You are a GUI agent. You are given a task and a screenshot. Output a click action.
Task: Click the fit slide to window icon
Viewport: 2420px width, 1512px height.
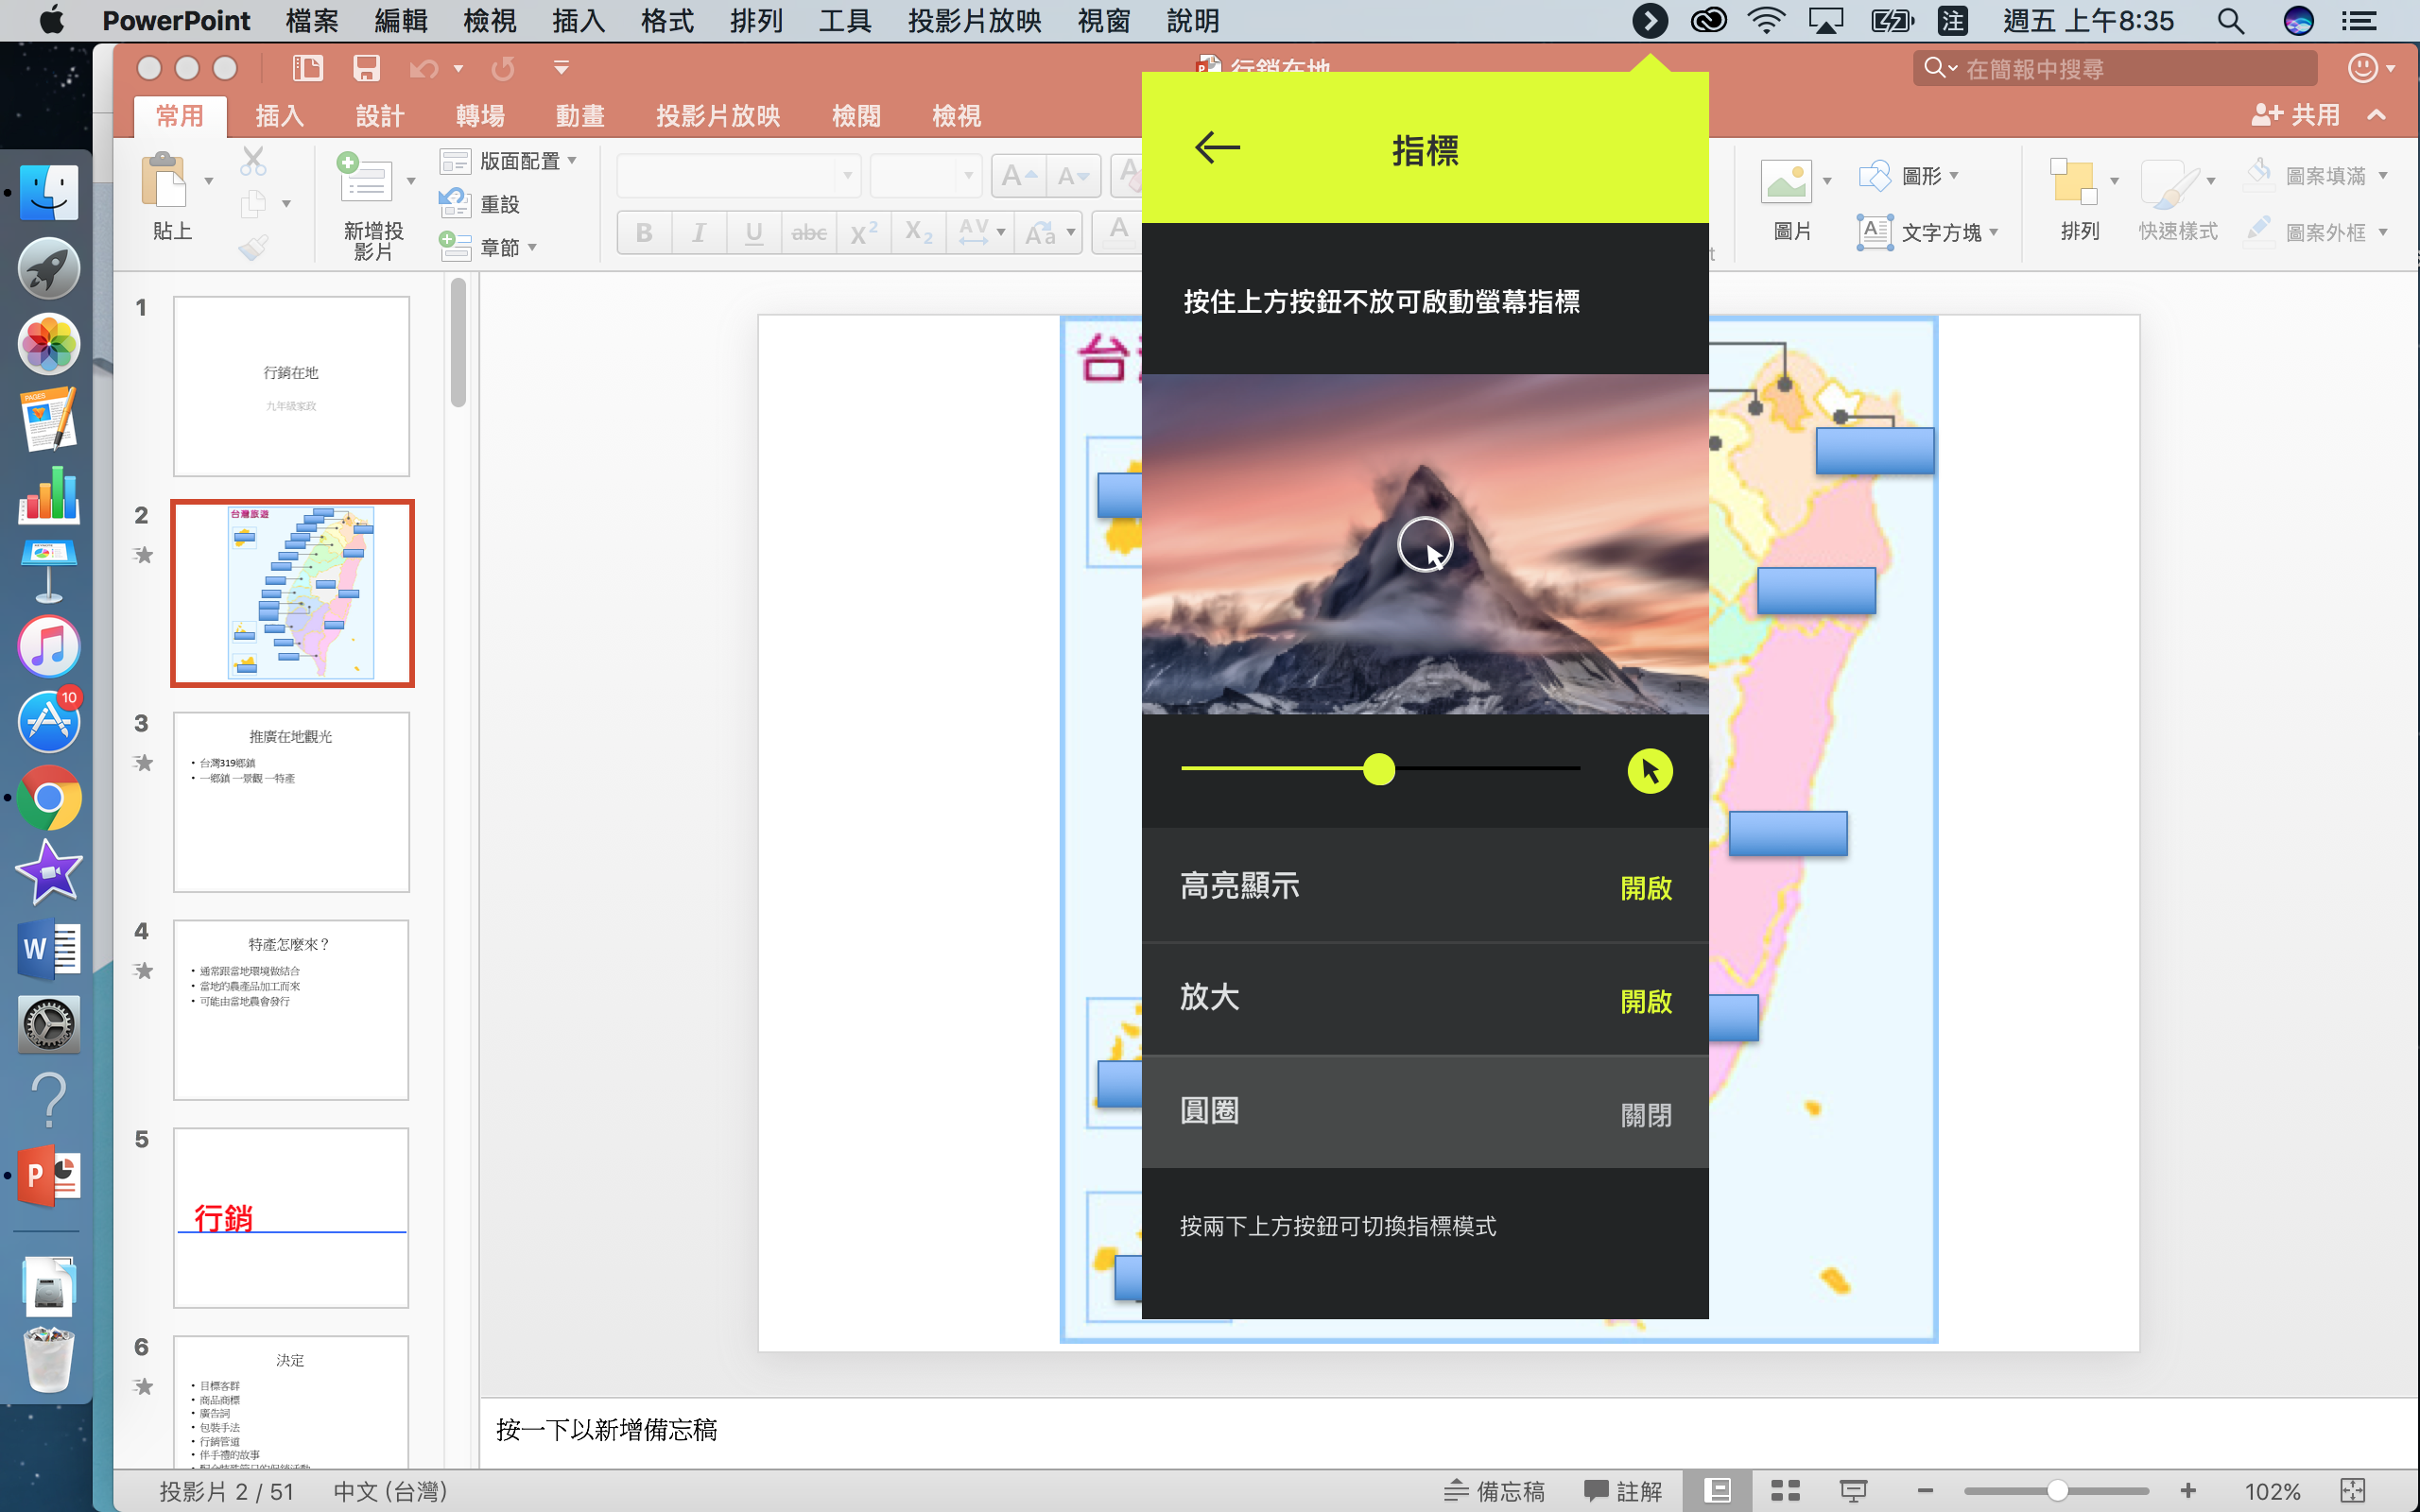tap(2352, 1490)
